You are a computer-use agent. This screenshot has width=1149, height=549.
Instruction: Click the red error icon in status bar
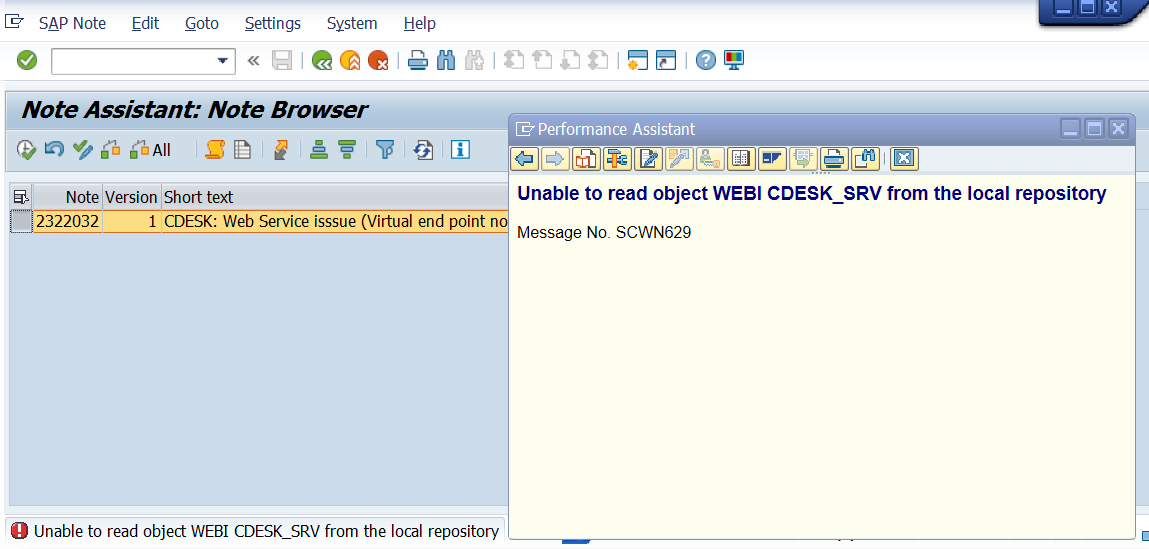coord(20,531)
